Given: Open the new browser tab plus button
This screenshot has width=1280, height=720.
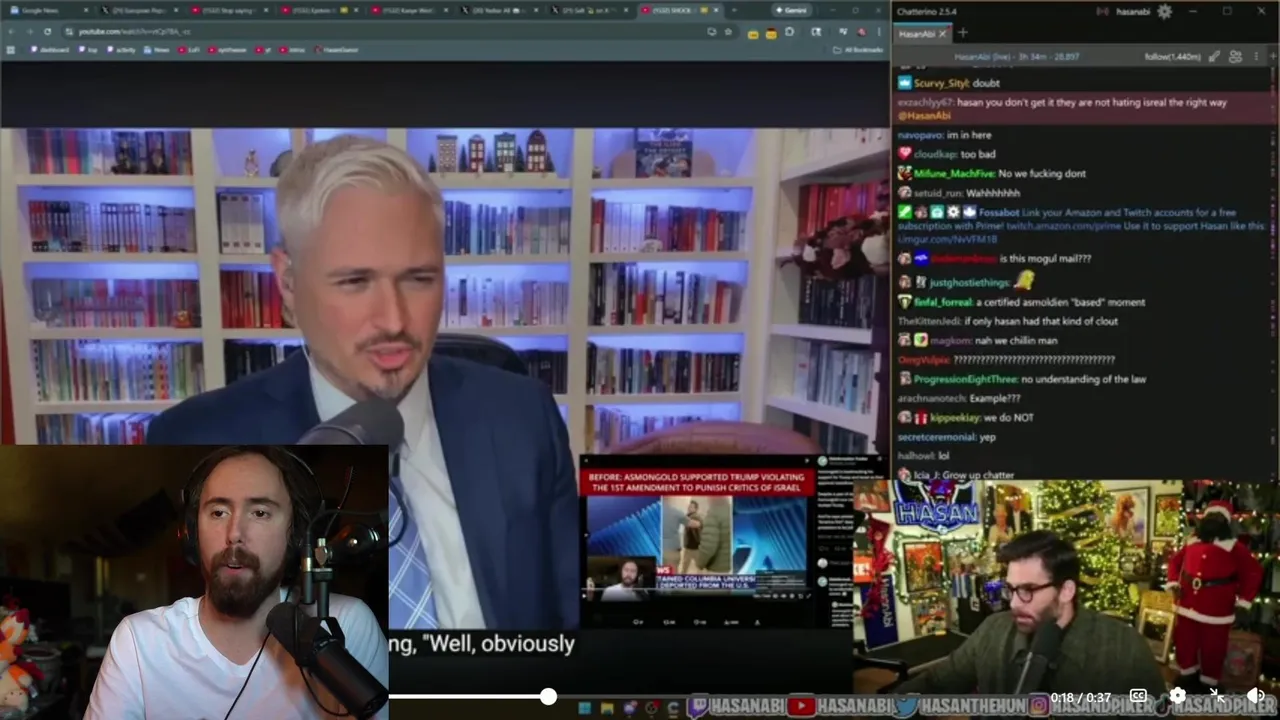Looking at the screenshot, I should click(x=734, y=10).
